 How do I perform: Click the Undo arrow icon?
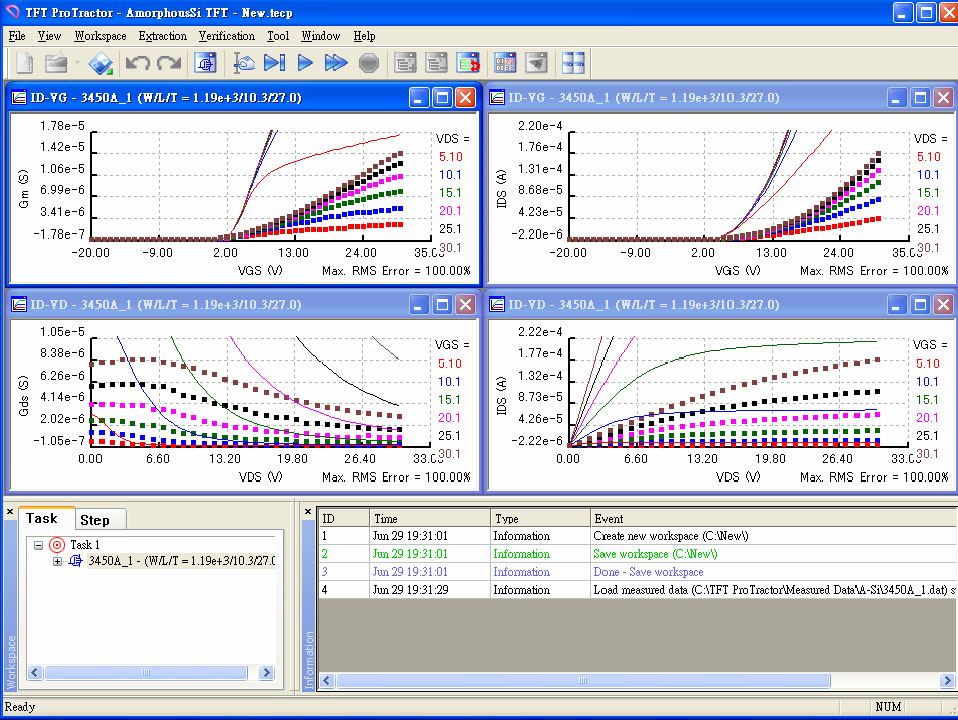[x=137, y=63]
